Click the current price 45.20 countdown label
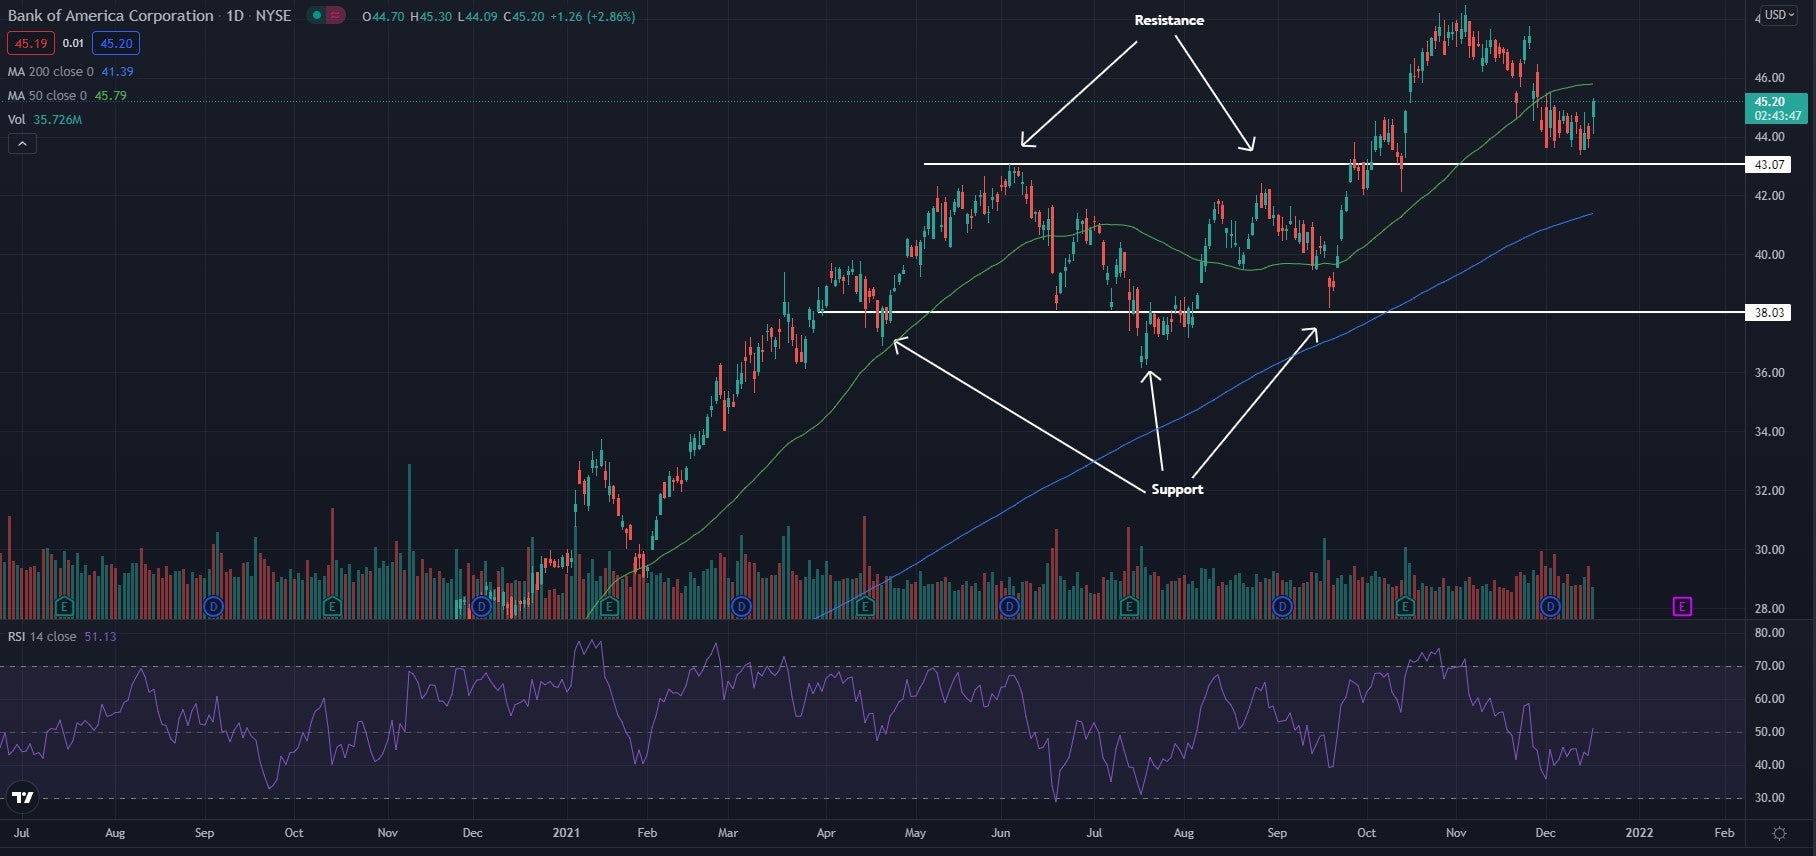 [1776, 109]
